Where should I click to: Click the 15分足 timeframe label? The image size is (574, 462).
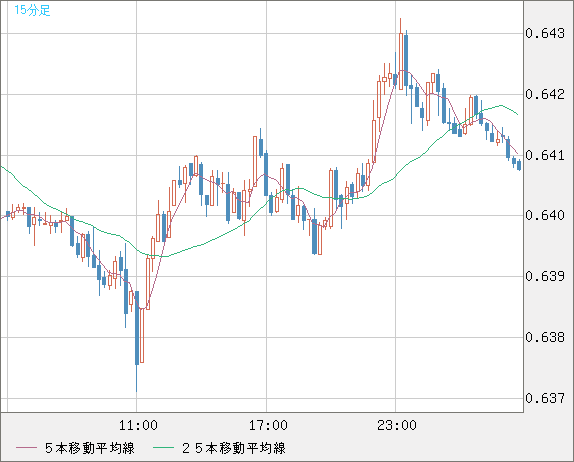32,10
